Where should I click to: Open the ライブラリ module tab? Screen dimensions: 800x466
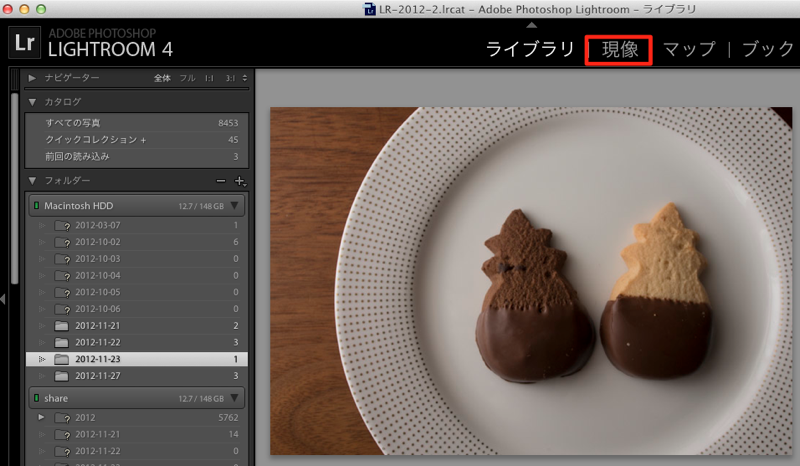(530, 50)
